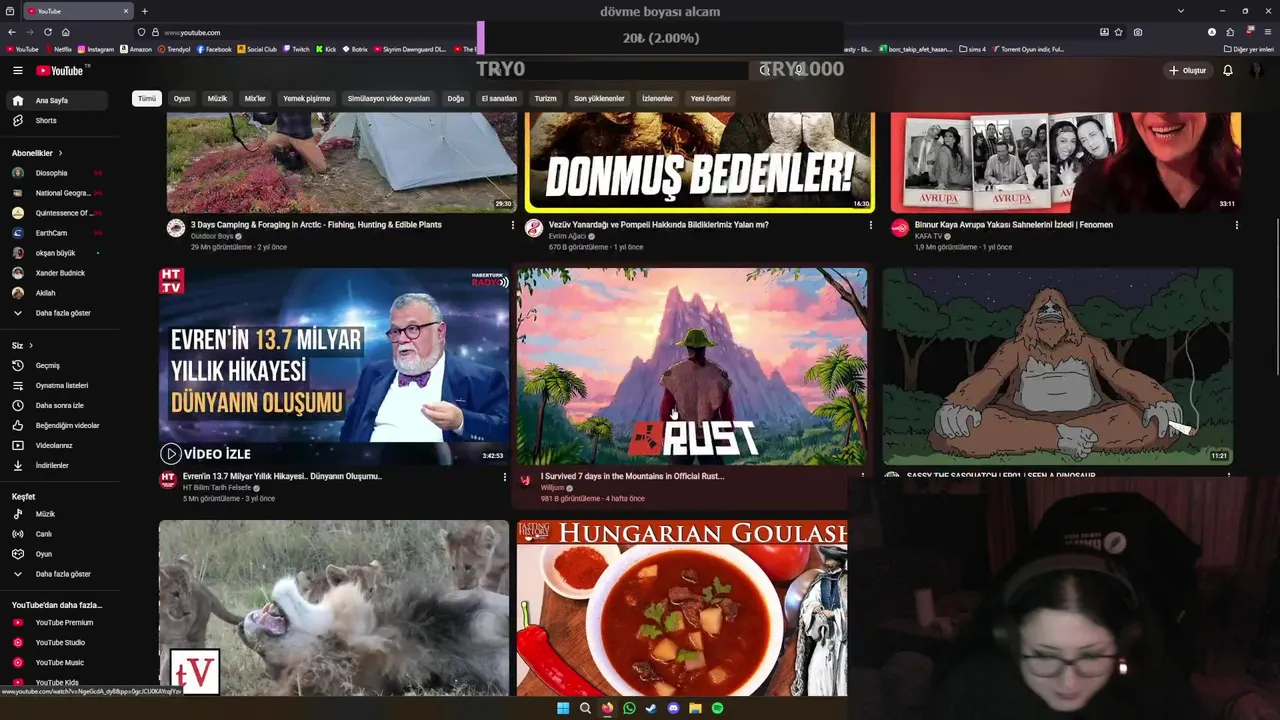The image size is (1280, 720).
Task: Open Firefox application menu
Action: [x=1268, y=32]
